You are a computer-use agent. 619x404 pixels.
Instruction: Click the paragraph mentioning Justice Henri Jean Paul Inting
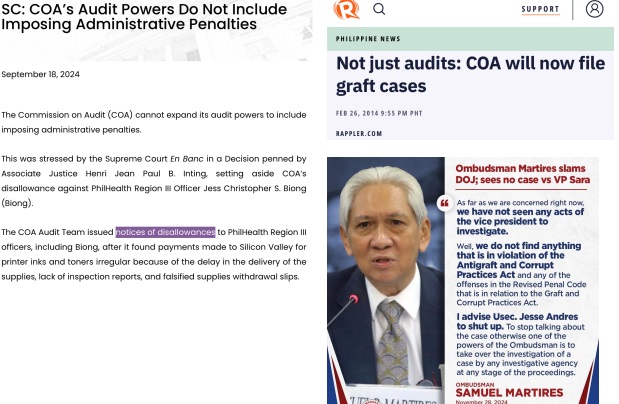[x=154, y=181]
